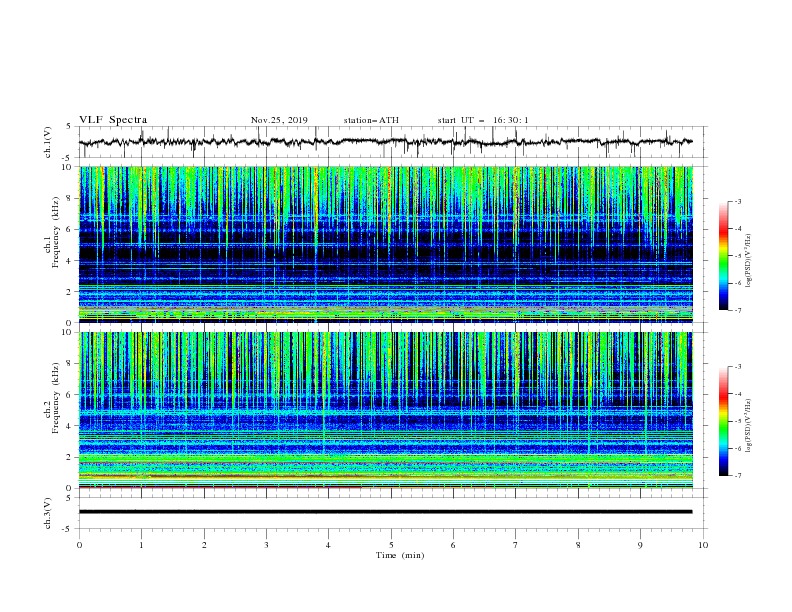Click time axis tick label "1"
The height and width of the screenshot is (612, 792).
[141, 545]
